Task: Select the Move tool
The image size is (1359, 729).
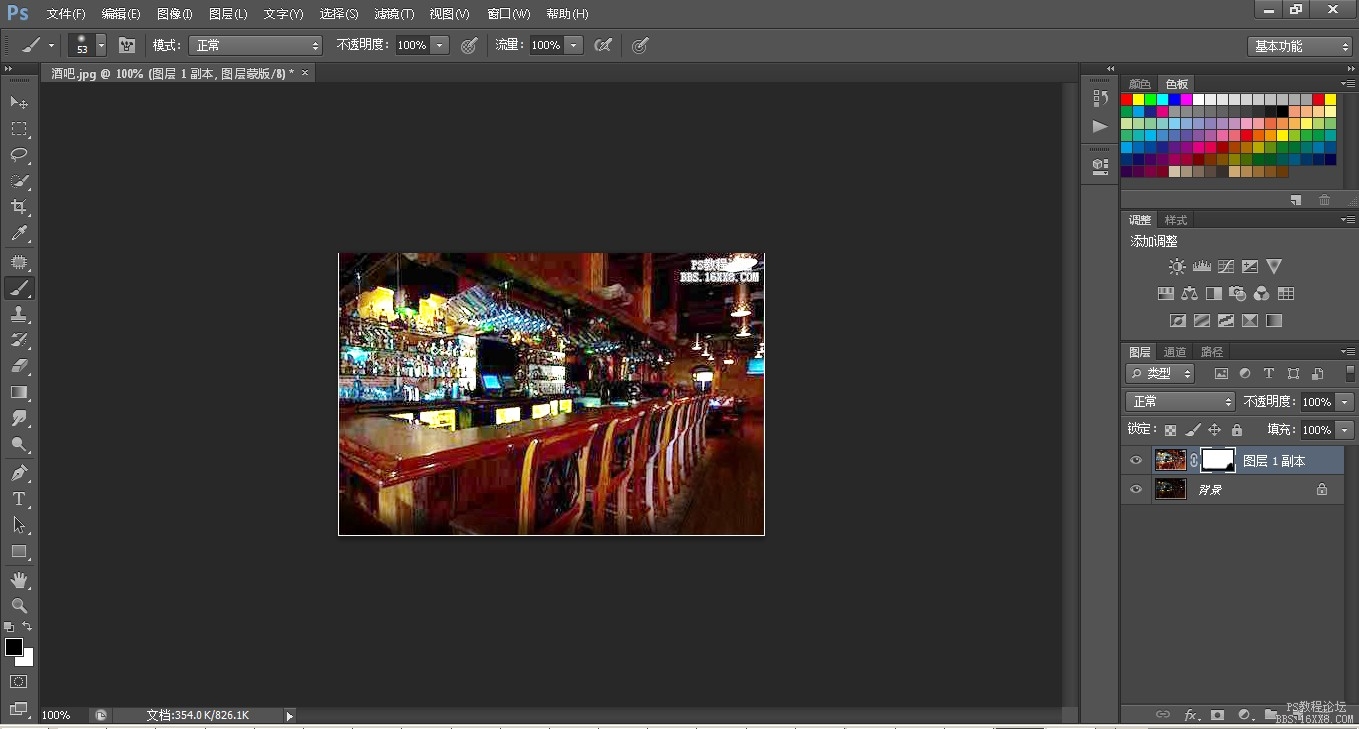Action: 19,102
